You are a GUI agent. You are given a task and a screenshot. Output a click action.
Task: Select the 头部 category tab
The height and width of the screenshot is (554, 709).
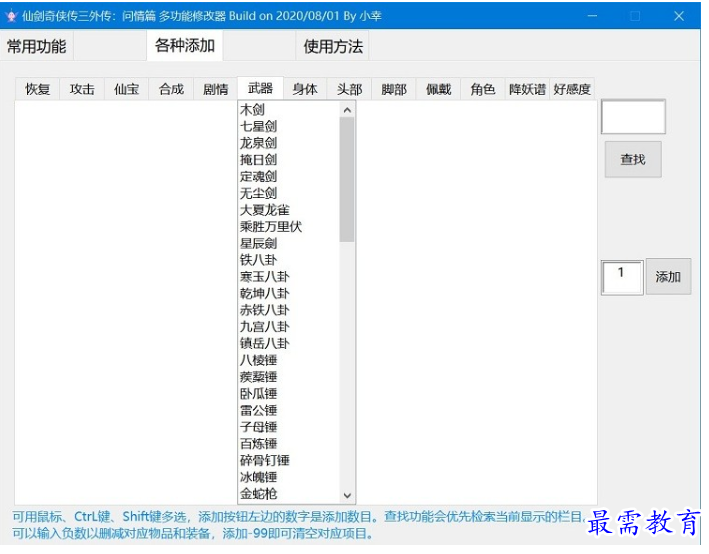(x=349, y=89)
